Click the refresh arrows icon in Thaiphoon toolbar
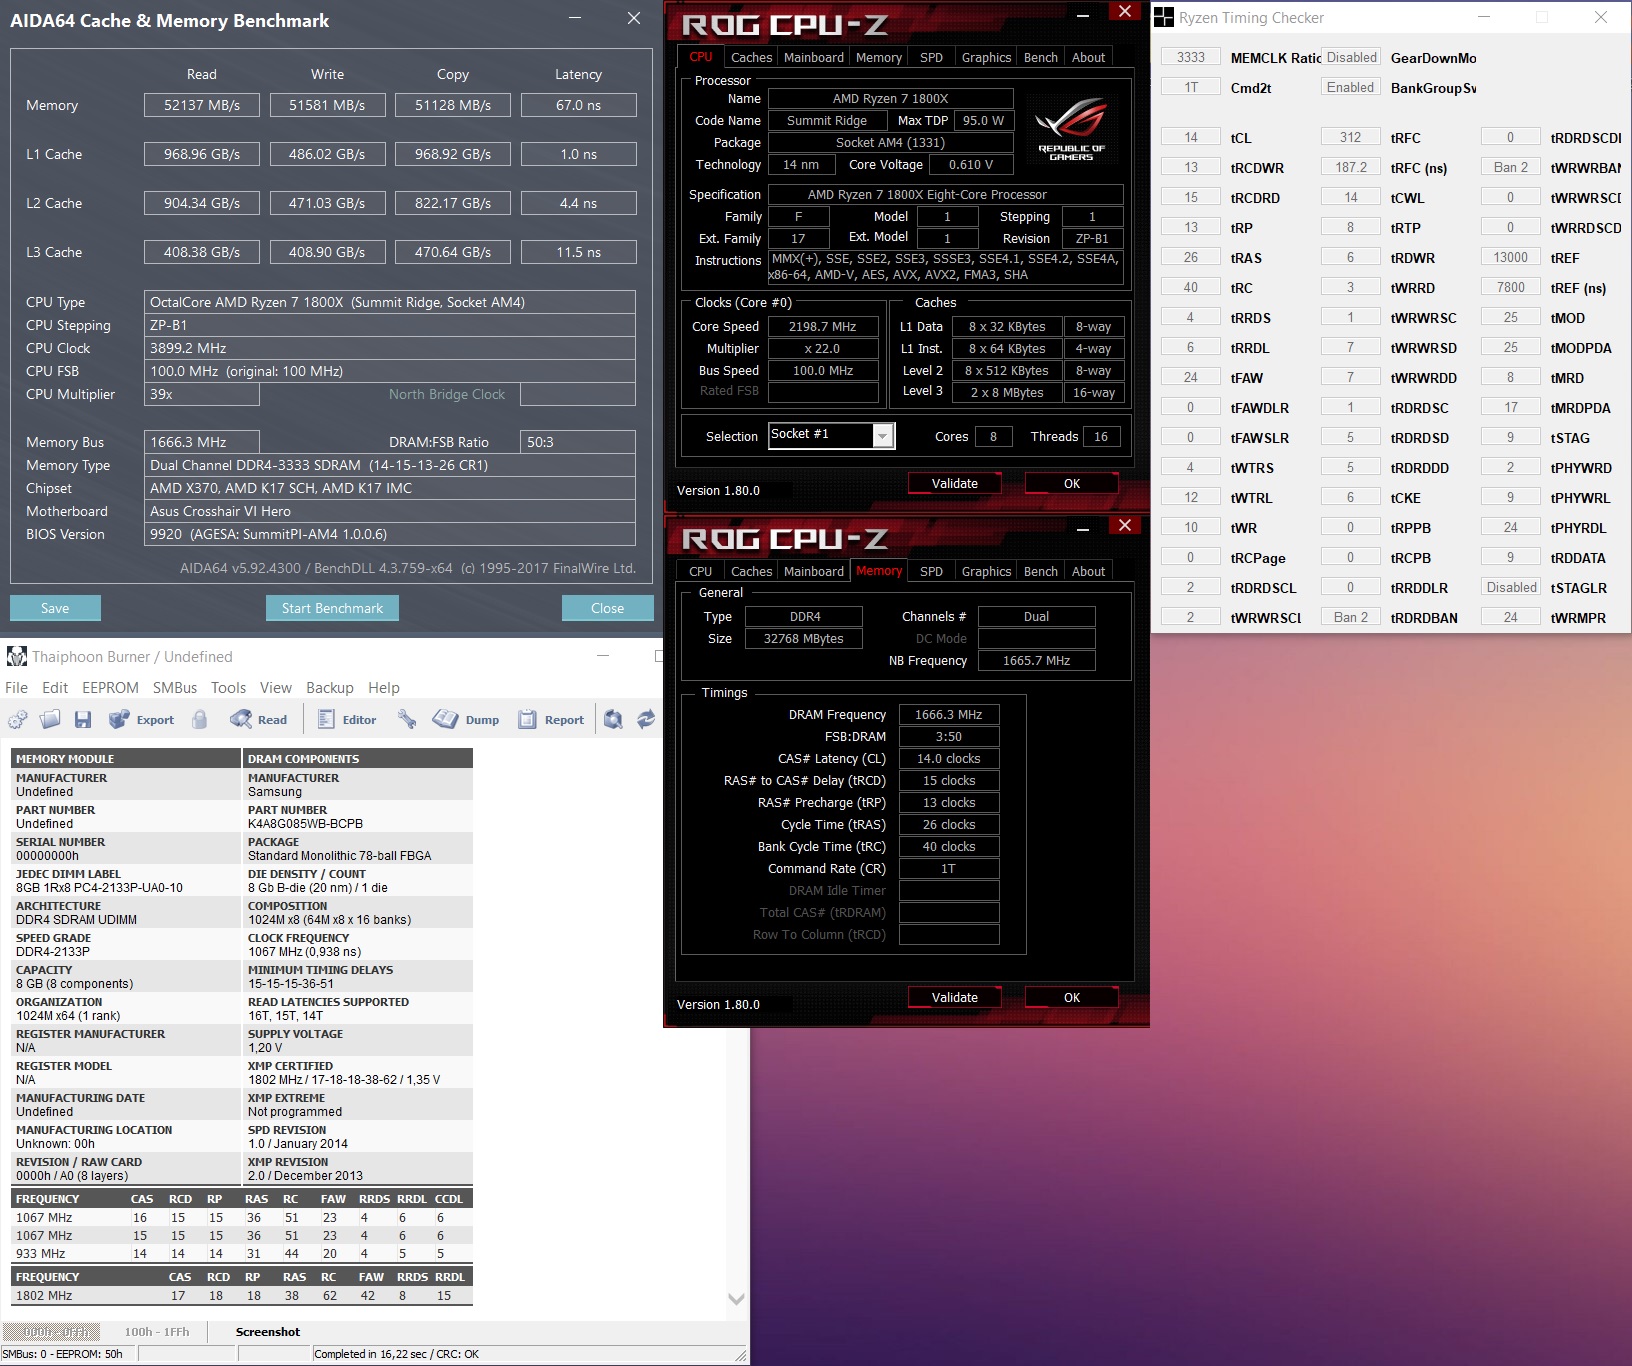 646,719
